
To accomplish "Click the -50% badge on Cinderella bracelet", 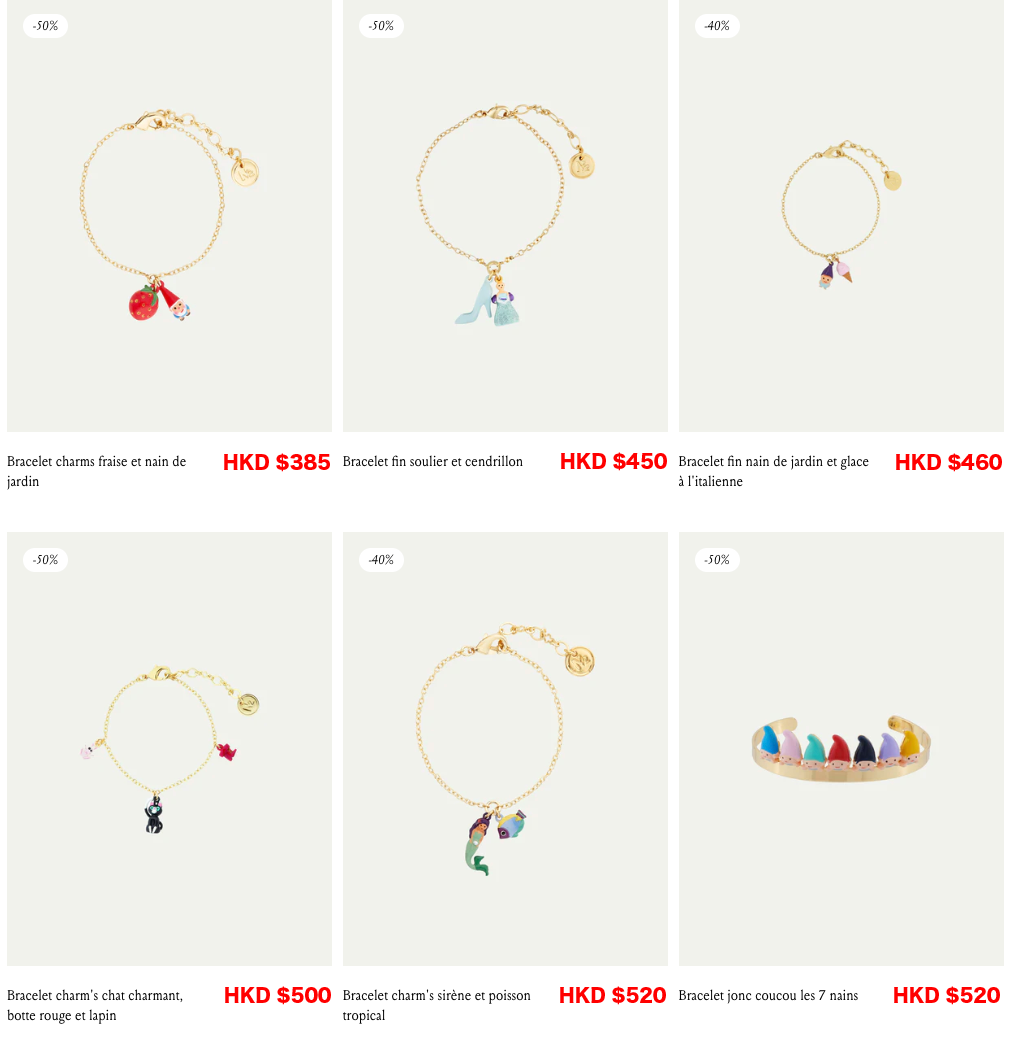I will (x=381, y=26).
